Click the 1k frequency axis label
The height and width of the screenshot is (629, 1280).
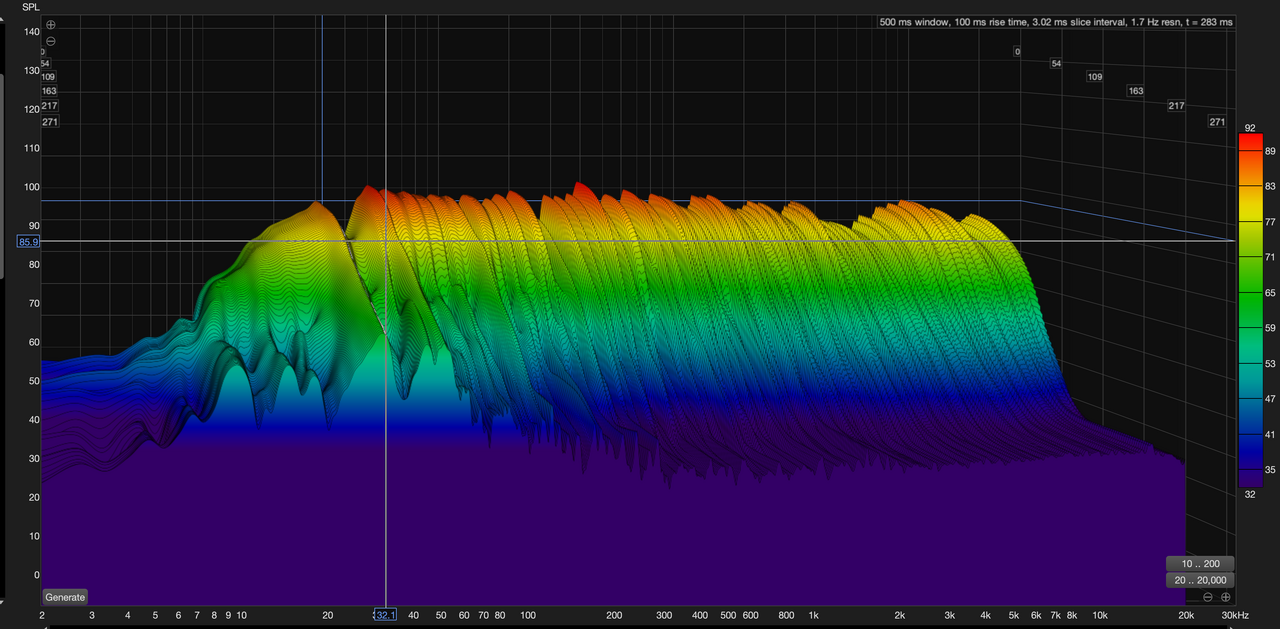pos(813,615)
